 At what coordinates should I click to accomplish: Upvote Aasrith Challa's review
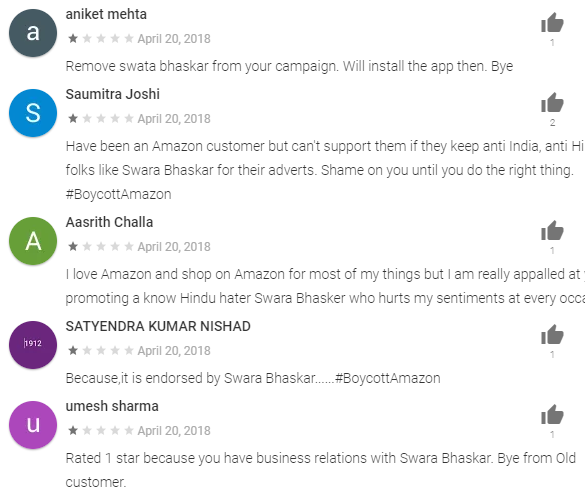click(x=552, y=231)
